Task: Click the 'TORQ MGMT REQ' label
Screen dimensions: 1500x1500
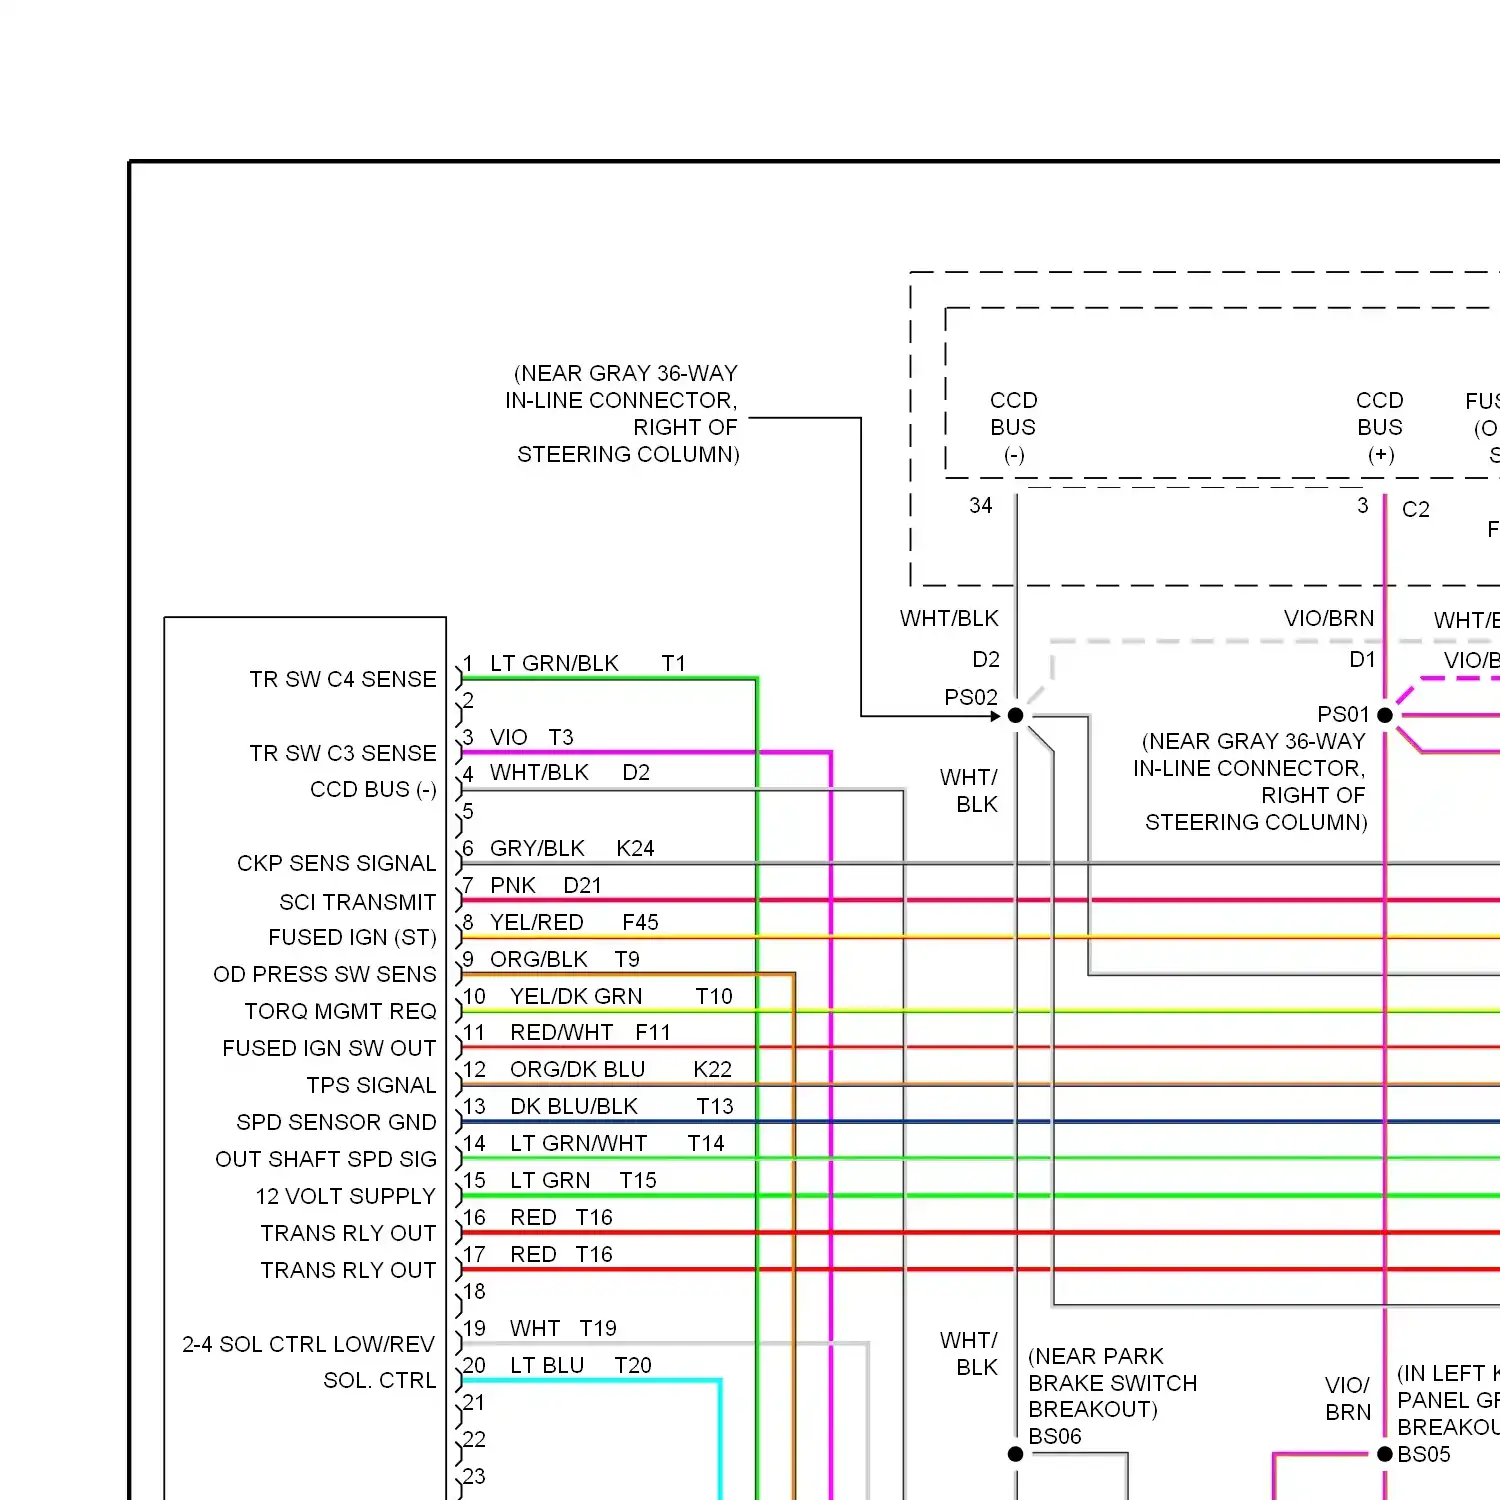Action: (340, 1011)
